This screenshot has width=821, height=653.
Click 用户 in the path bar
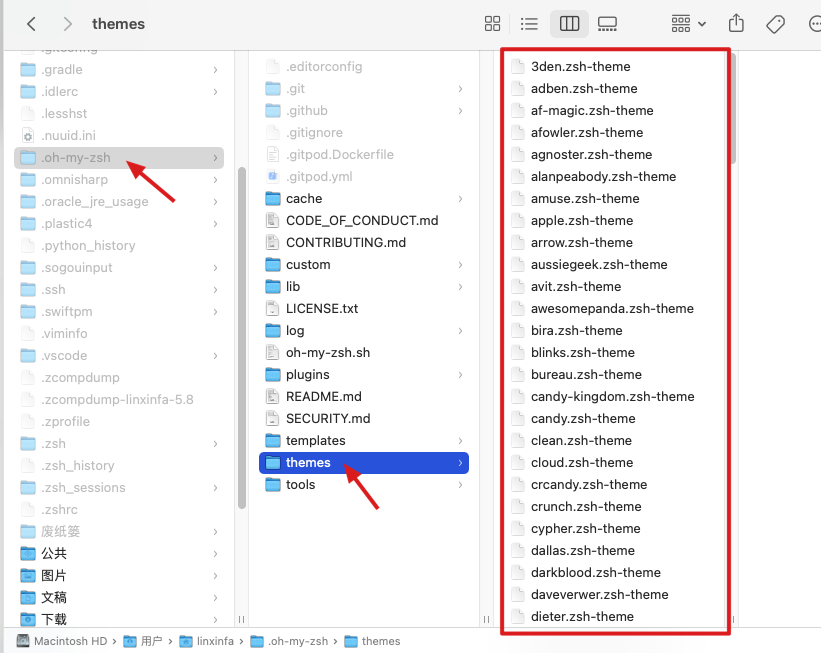pyautogui.click(x=143, y=641)
